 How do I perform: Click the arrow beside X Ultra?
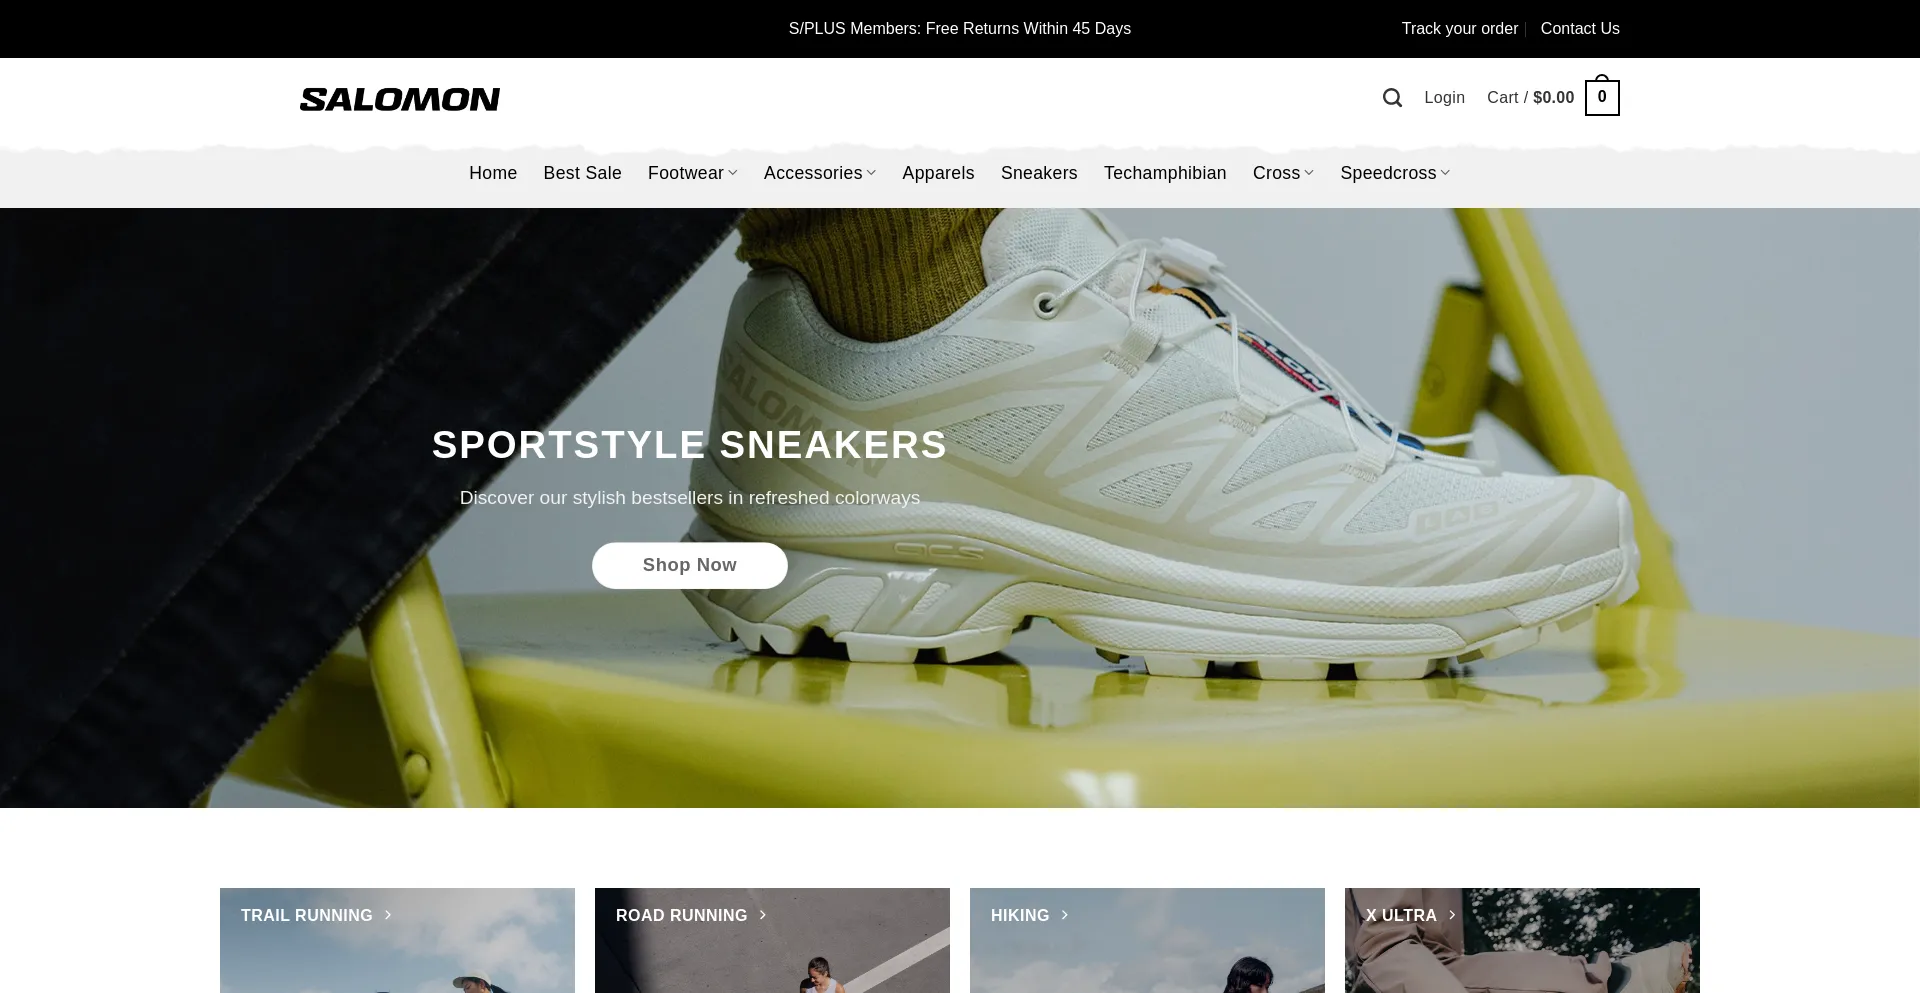pyautogui.click(x=1452, y=915)
